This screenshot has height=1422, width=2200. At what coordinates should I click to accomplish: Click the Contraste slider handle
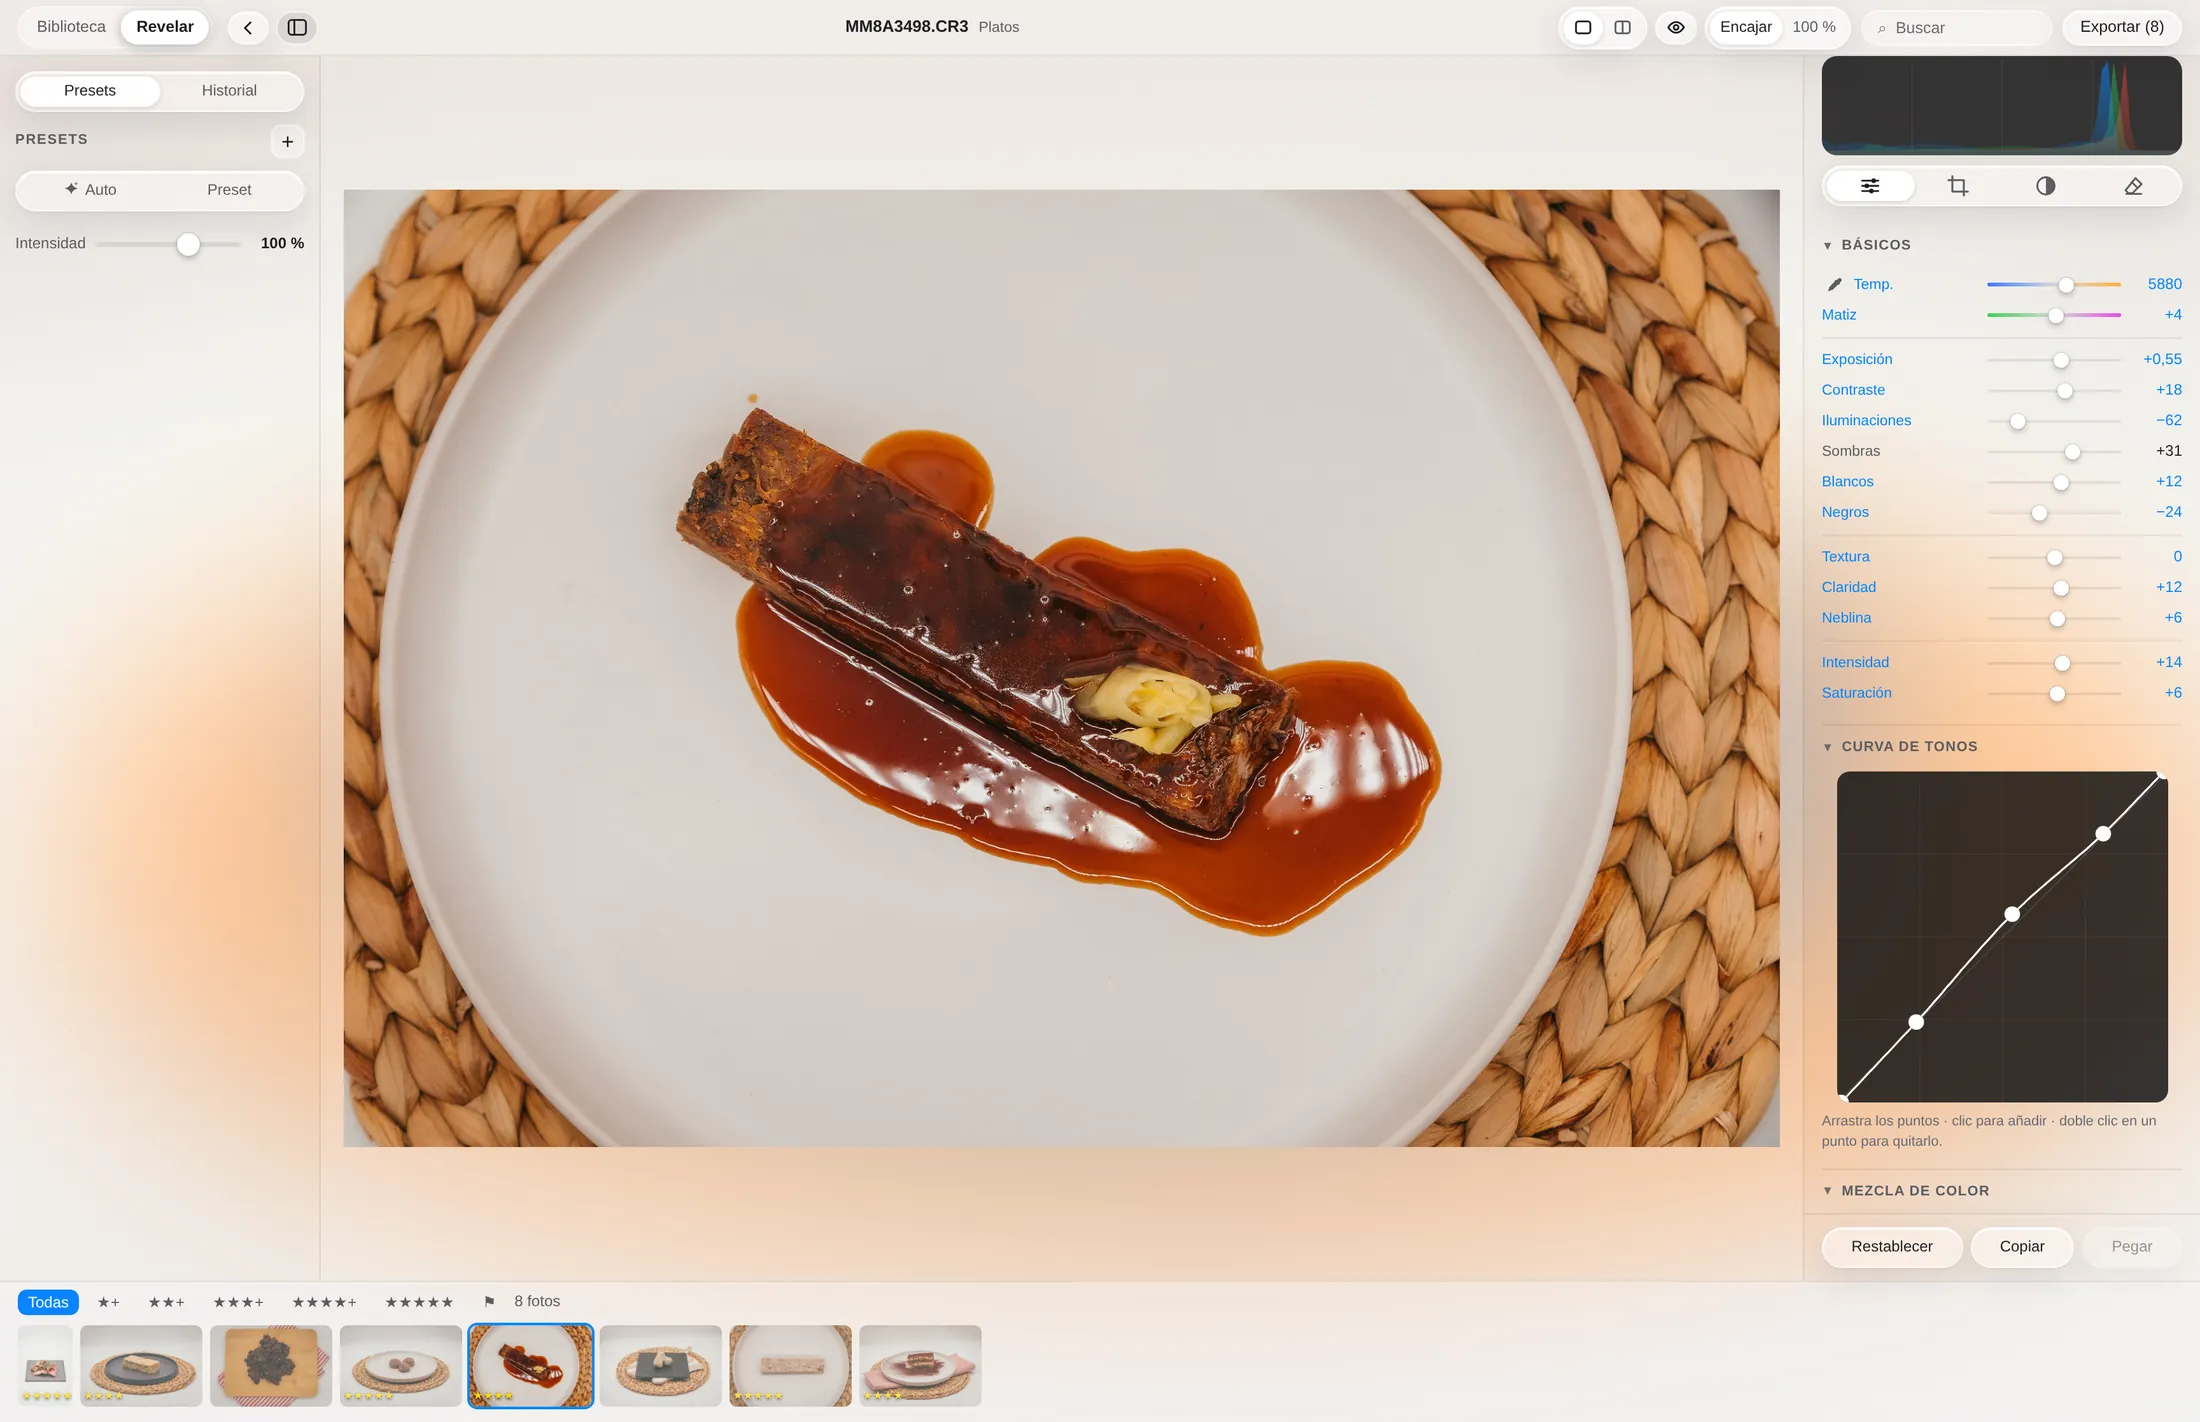pyautogui.click(x=2065, y=391)
